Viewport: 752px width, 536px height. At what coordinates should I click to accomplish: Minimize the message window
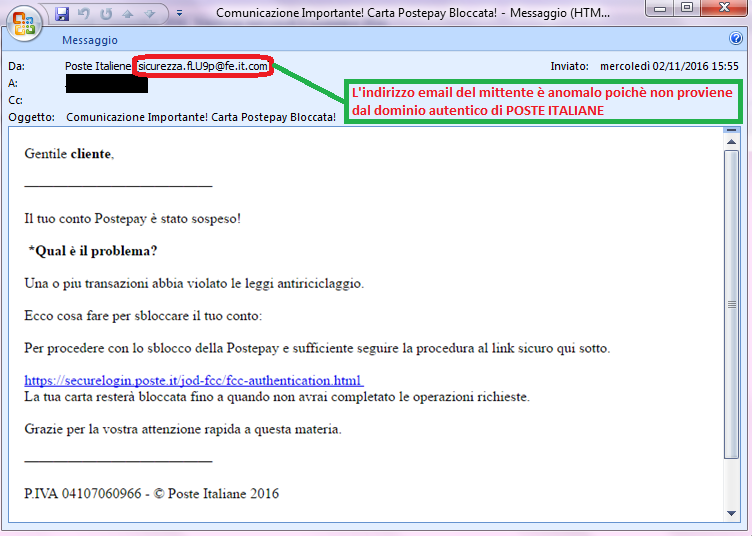[x=660, y=8]
